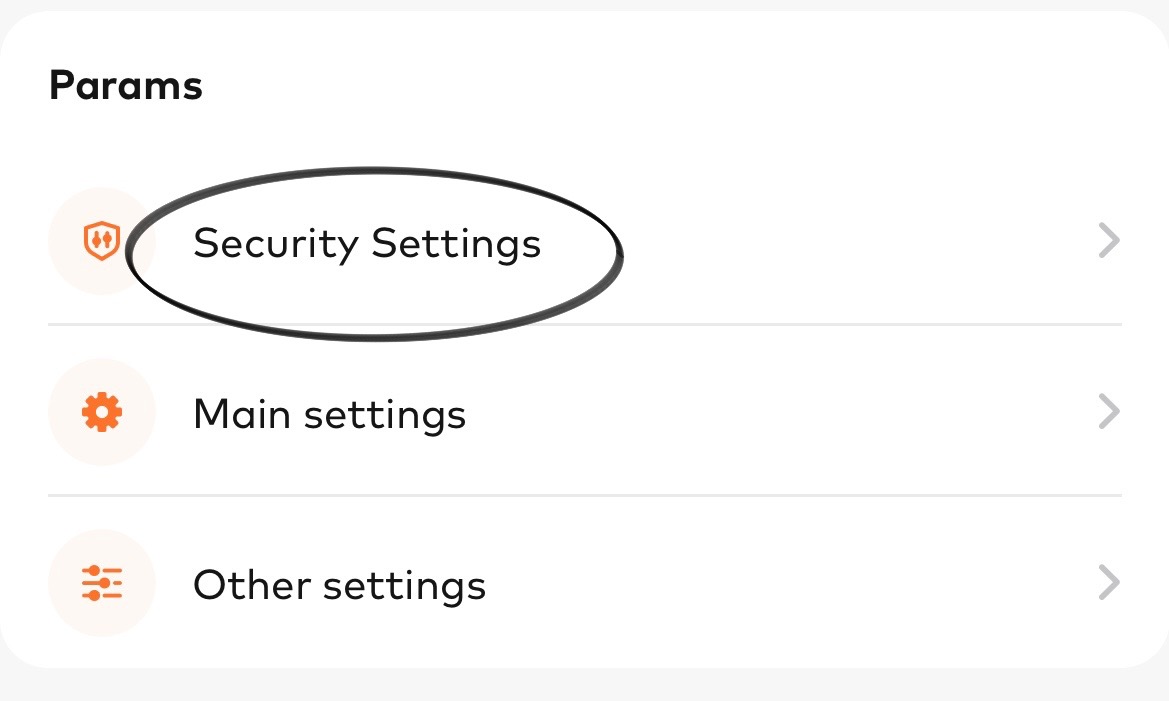This screenshot has height=701, width=1169.
Task: Click the pale circle behind the gear icon
Action: pyautogui.click(x=70, y=385)
